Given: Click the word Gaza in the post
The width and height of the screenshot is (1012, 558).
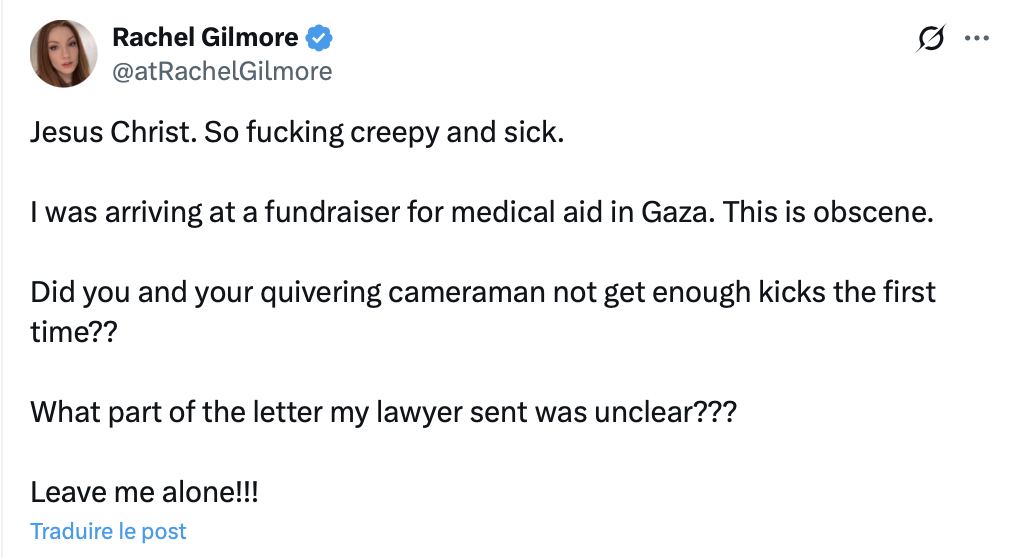Looking at the screenshot, I should pos(677,212).
